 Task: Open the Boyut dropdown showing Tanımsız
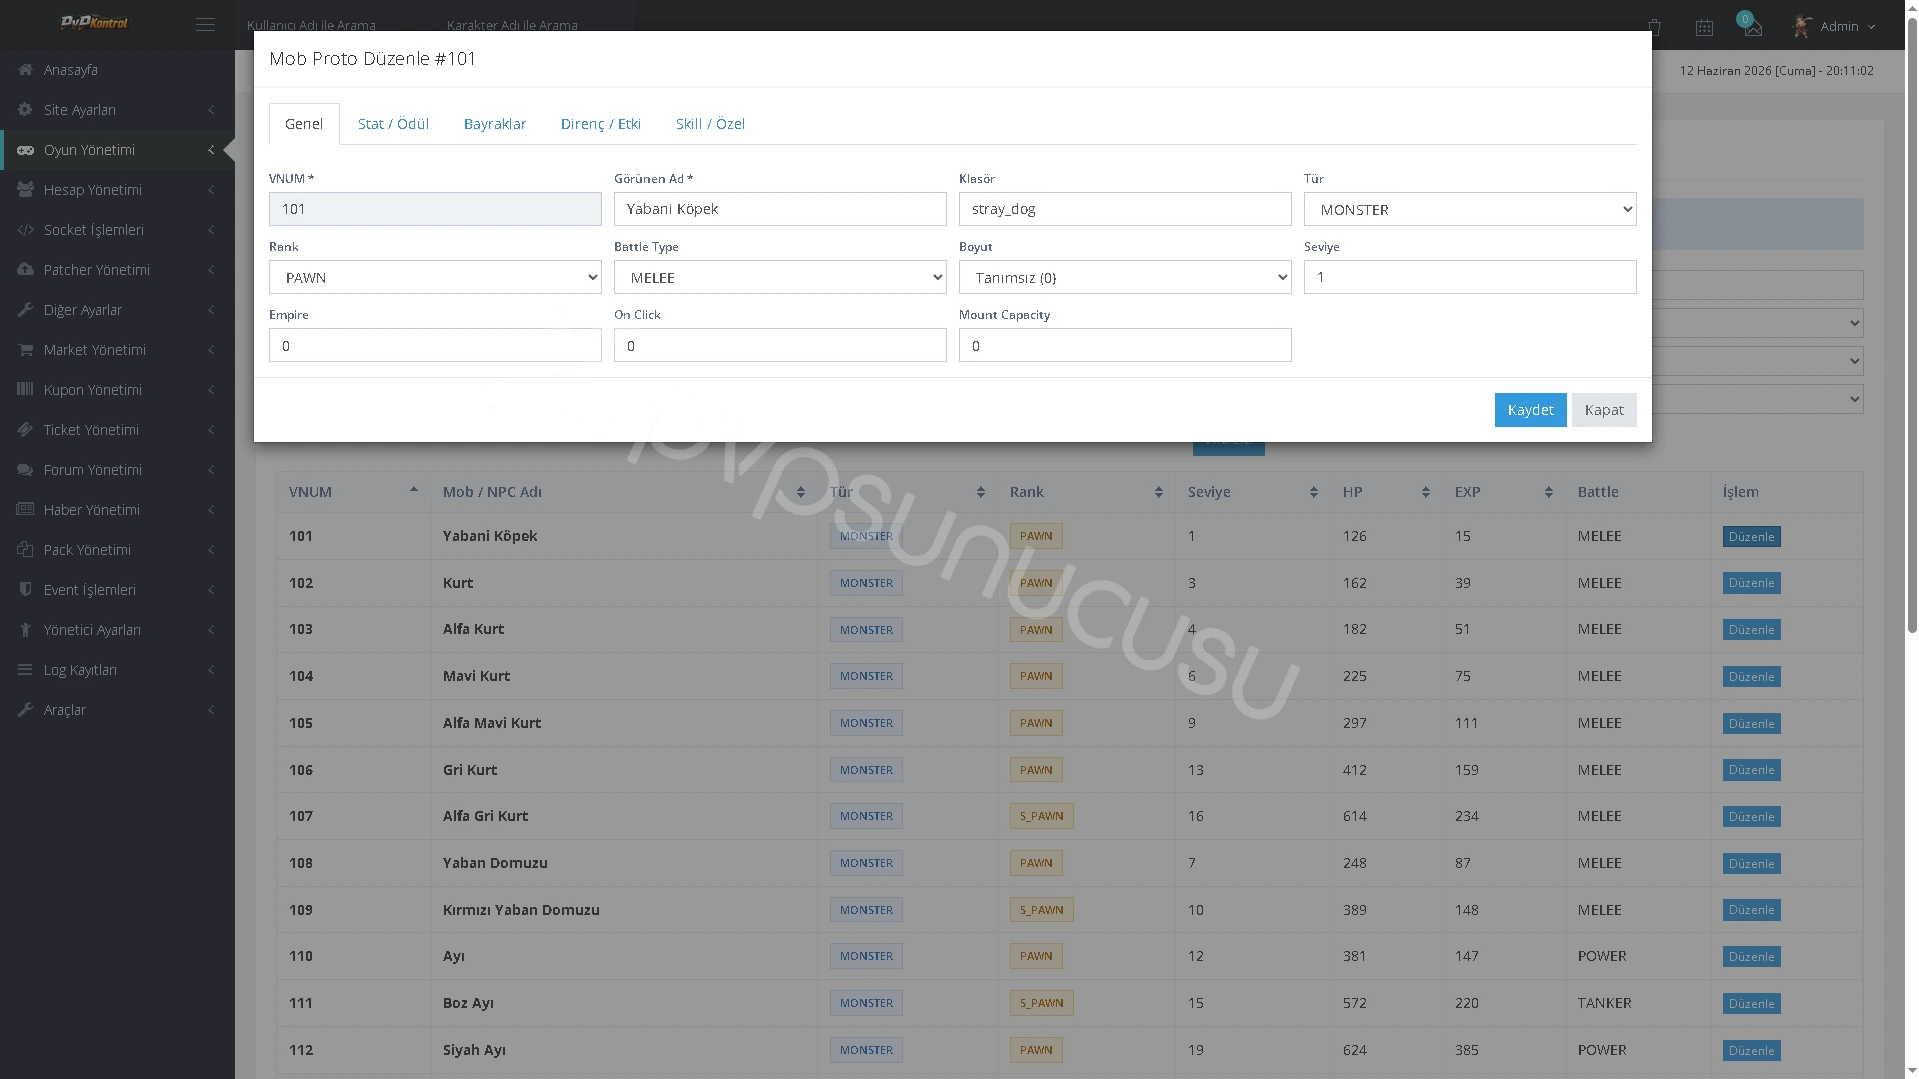(1125, 277)
